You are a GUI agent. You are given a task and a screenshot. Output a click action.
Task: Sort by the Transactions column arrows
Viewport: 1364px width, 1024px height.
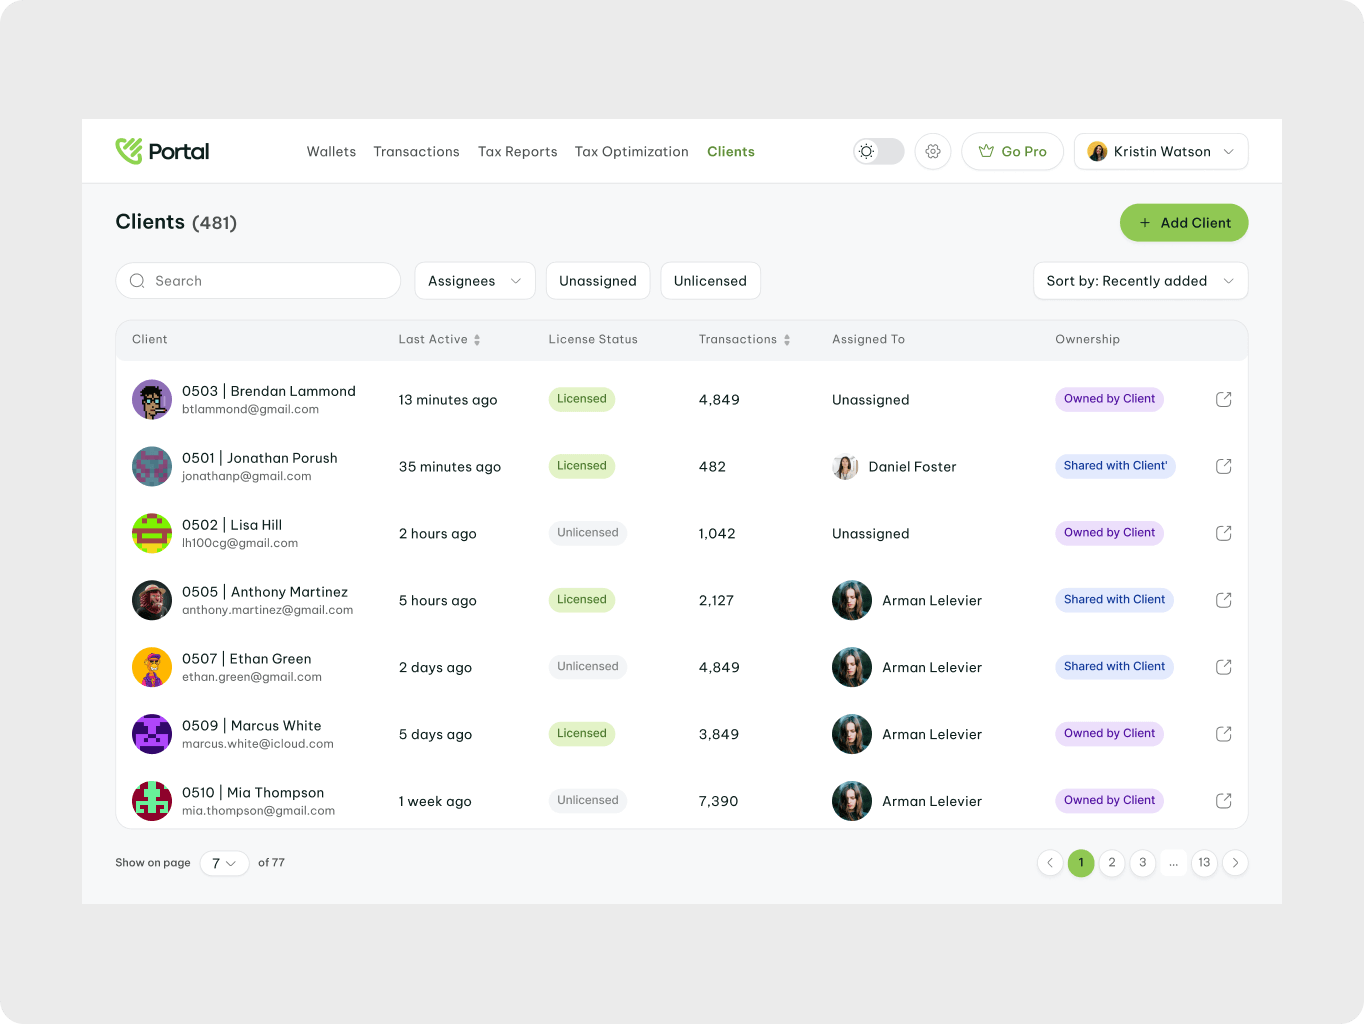click(x=788, y=339)
